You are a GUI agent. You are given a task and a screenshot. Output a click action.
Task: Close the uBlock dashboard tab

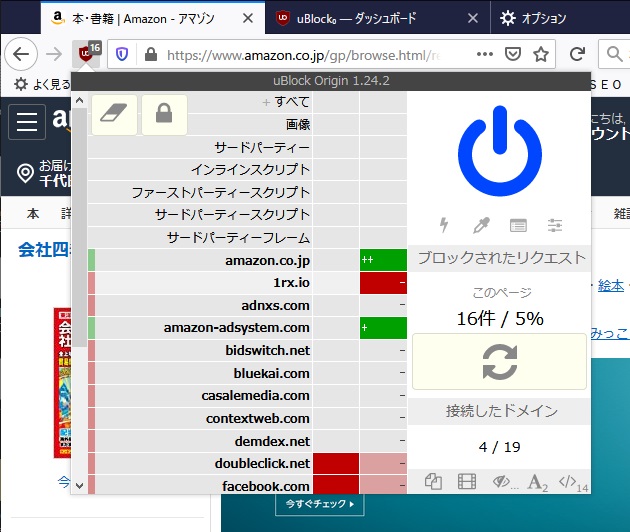coord(473,18)
